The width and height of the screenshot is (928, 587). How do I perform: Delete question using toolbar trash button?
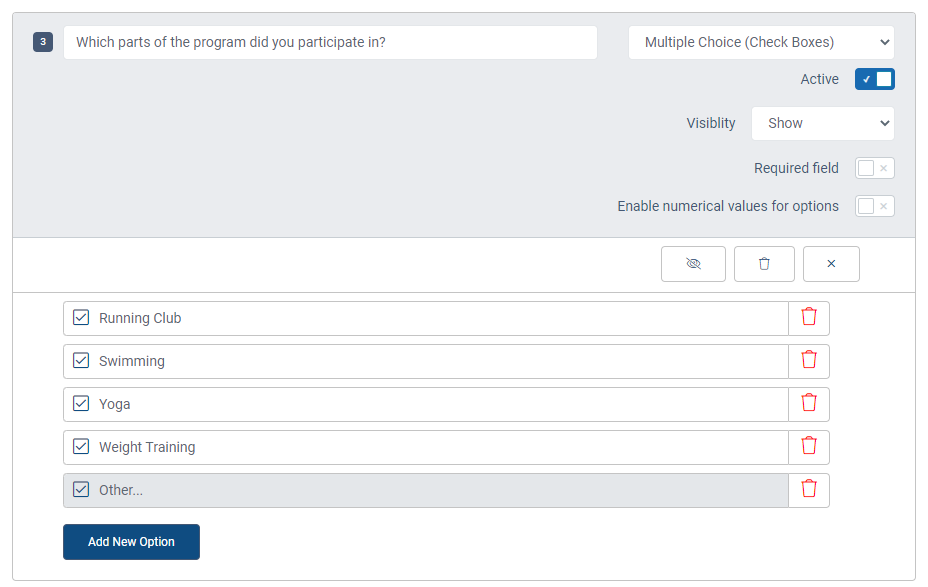point(764,264)
